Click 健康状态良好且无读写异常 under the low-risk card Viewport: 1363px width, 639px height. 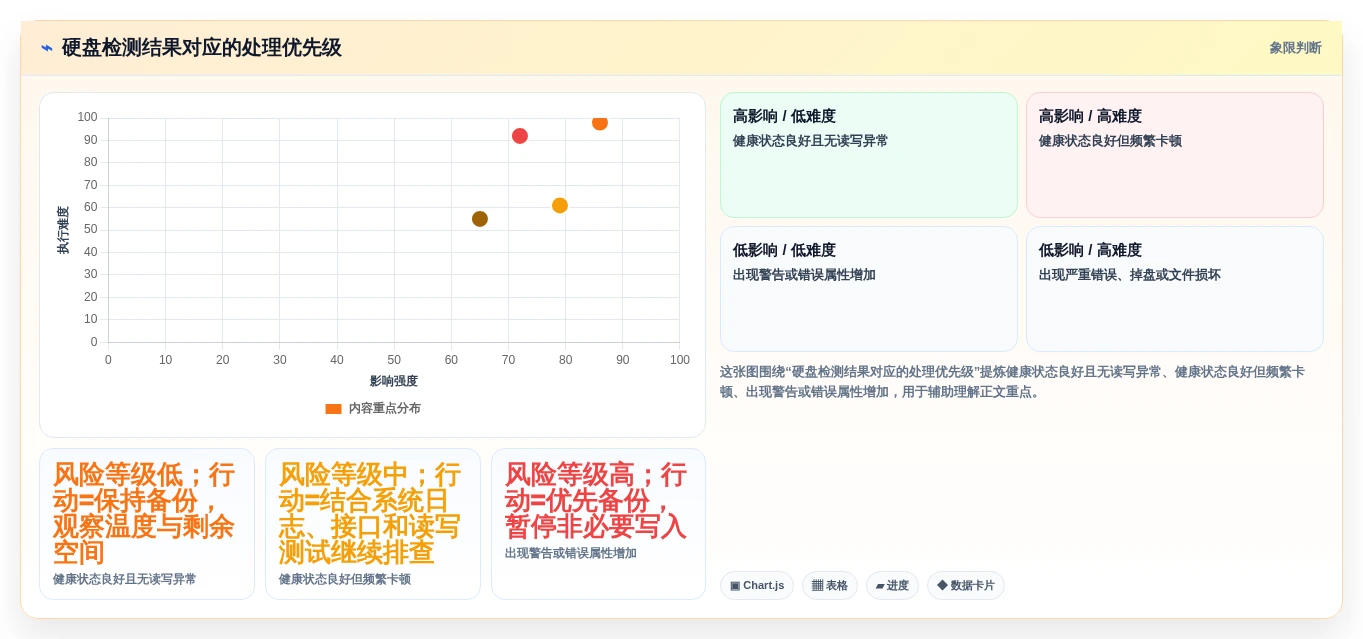click(125, 579)
